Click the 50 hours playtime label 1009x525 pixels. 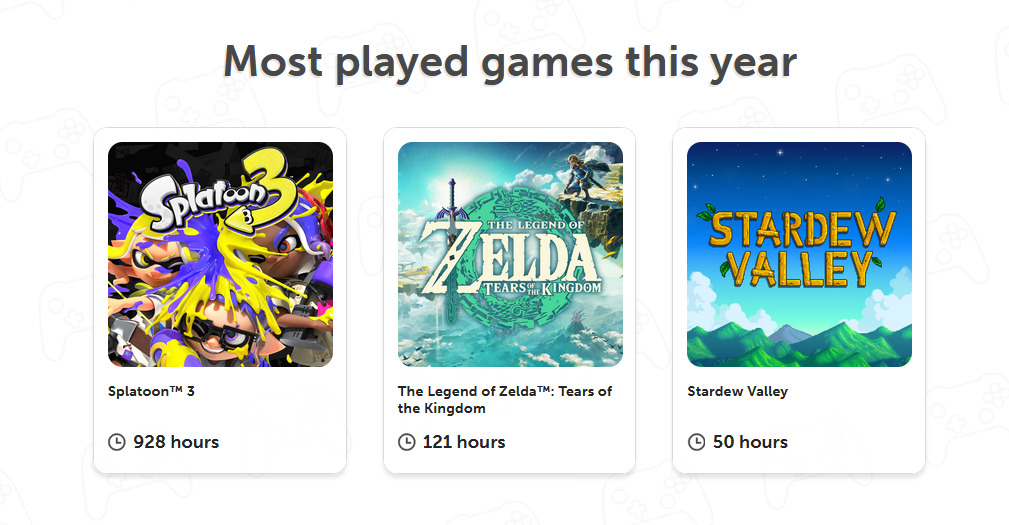coord(750,442)
